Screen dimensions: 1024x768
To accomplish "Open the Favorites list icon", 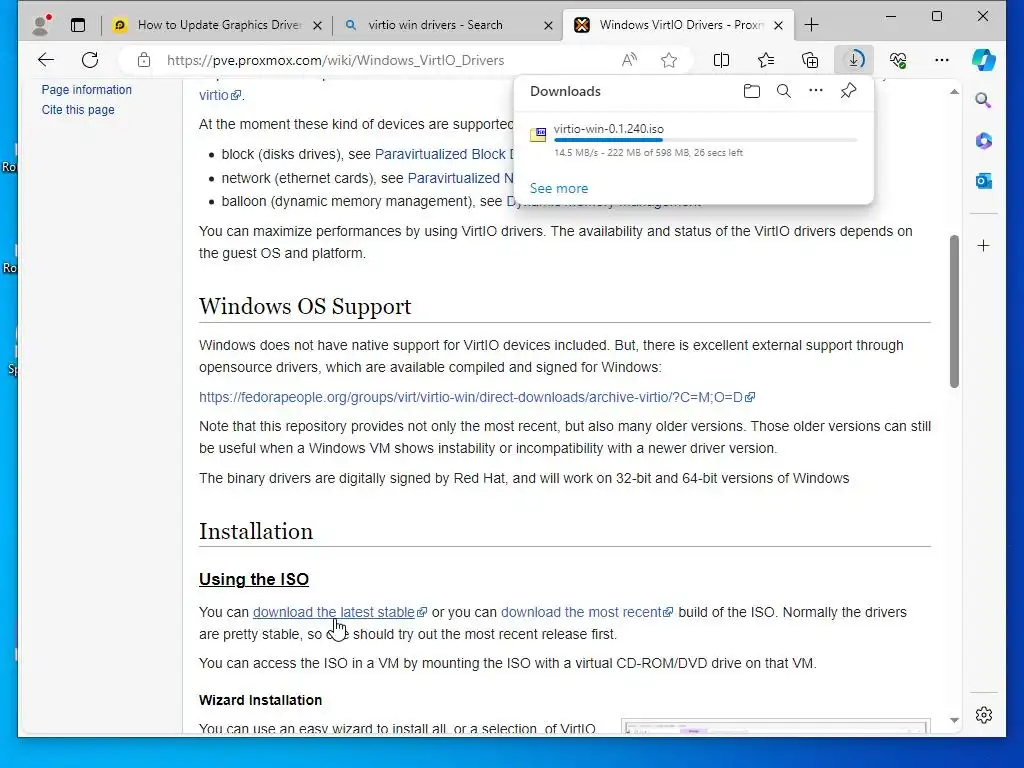I will (x=766, y=60).
